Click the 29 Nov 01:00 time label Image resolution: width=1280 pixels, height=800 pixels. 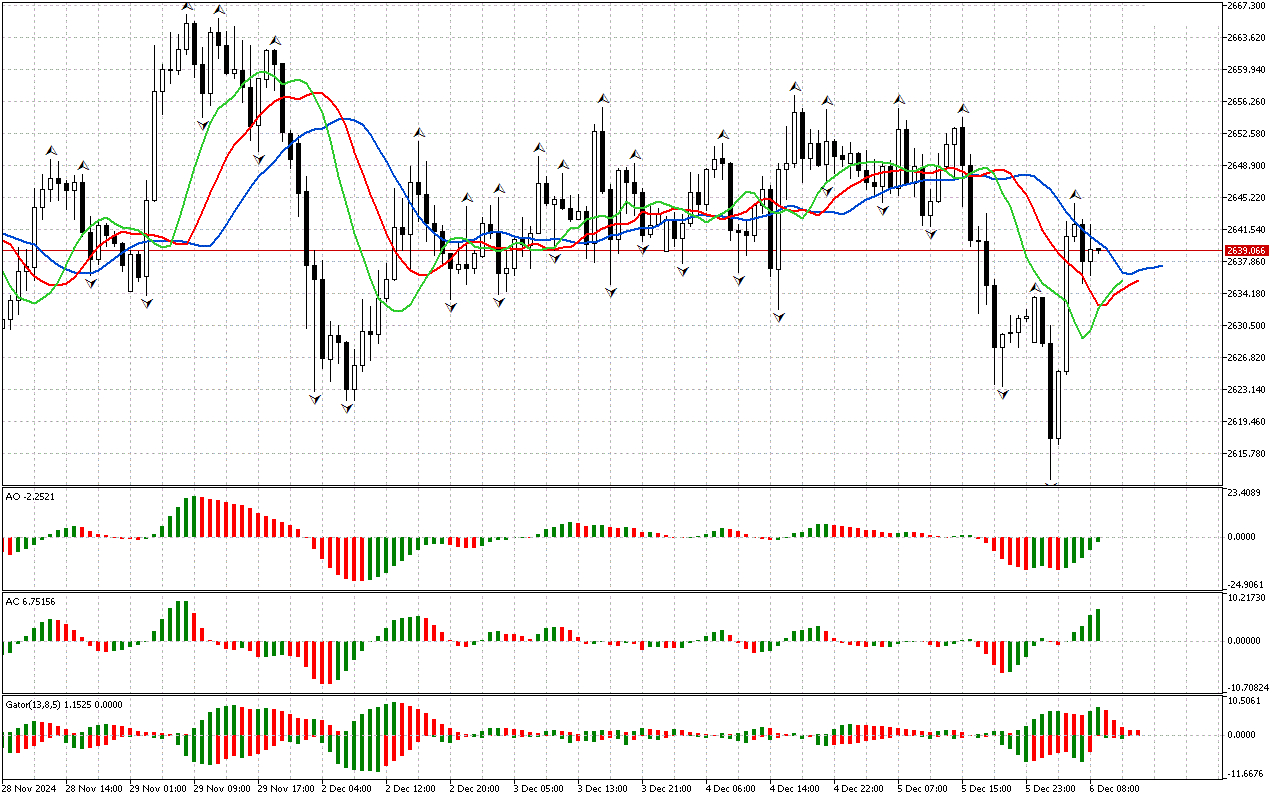[x=156, y=789]
